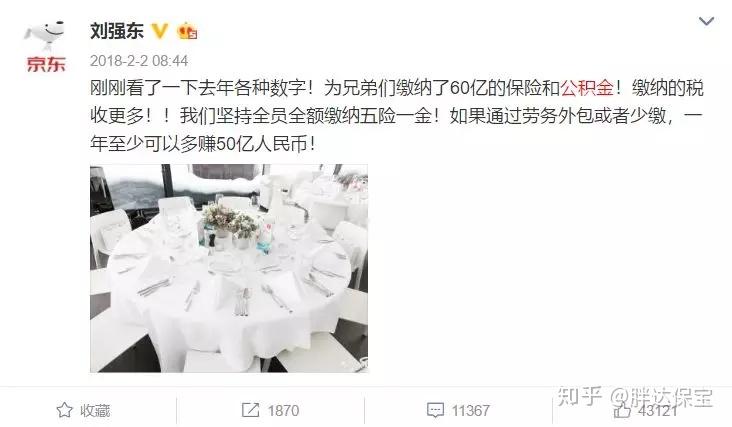Expand the post options chevron menu

[706, 21]
